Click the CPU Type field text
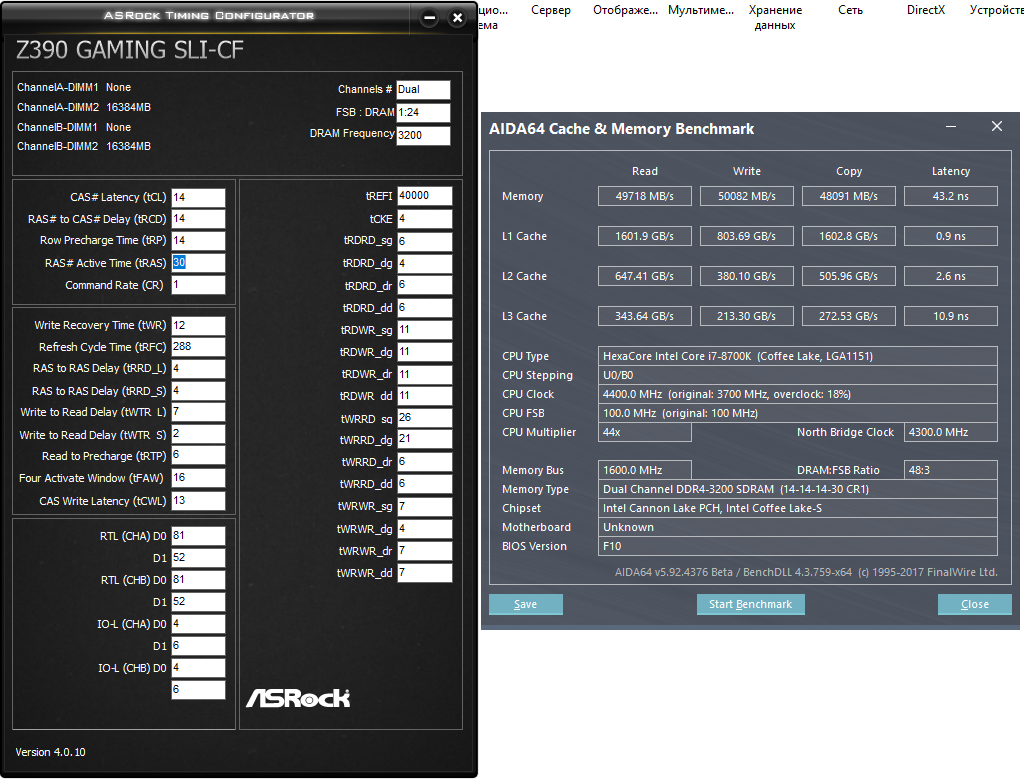Viewport: 1024px width, 784px height. [797, 356]
